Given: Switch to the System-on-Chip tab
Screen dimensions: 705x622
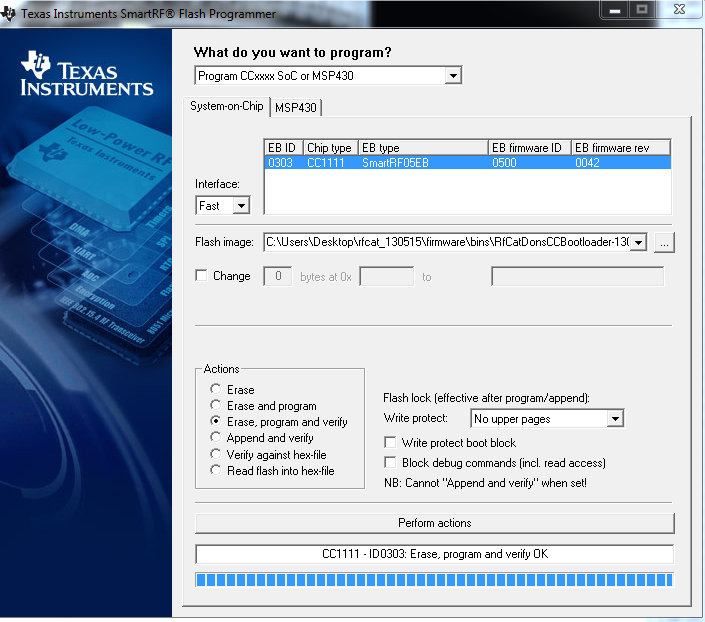Looking at the screenshot, I should [227, 106].
